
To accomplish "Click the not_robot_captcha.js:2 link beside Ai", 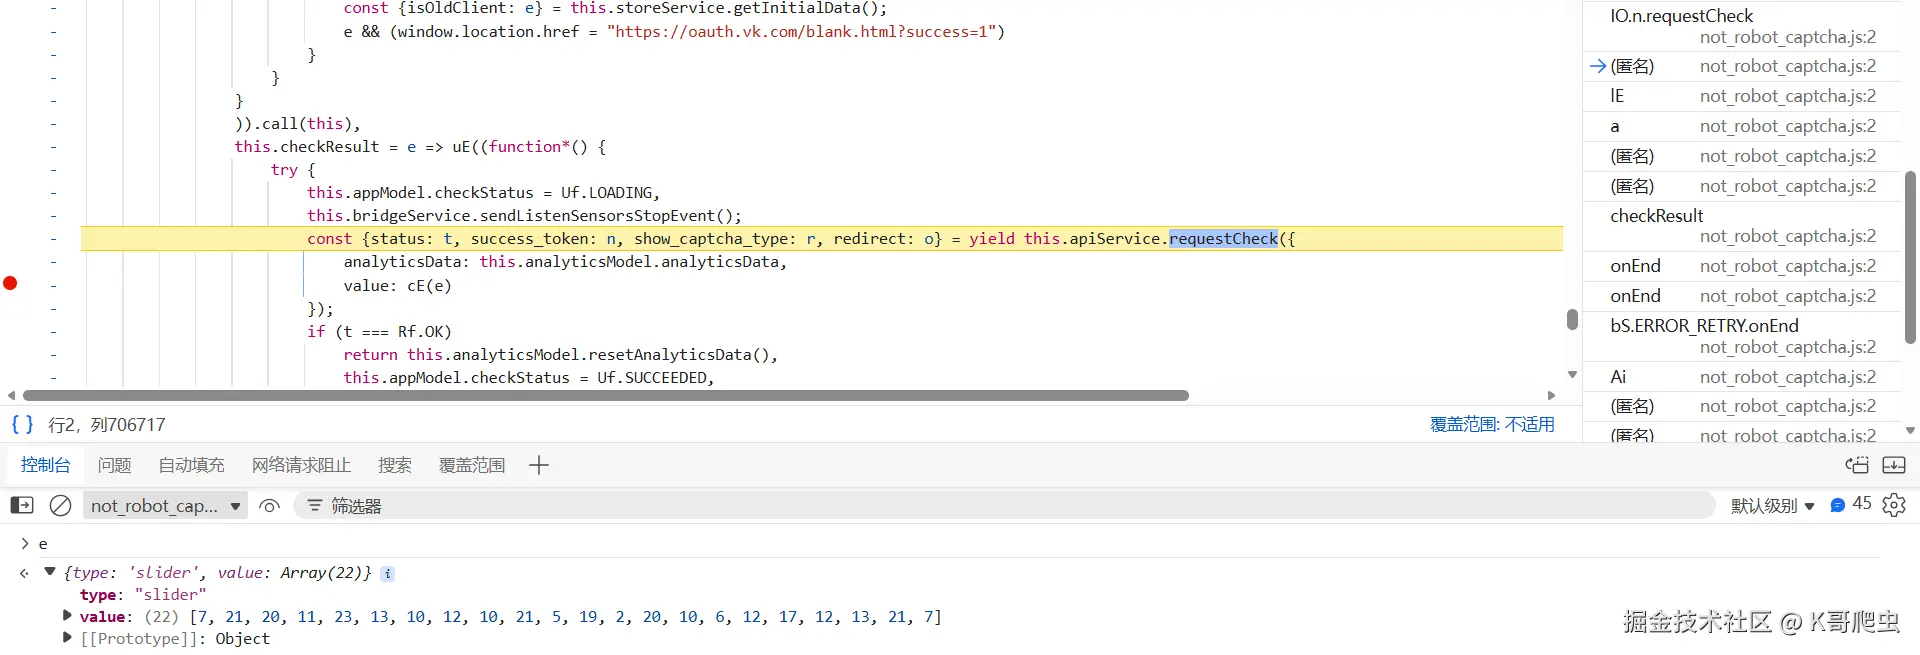I will point(1788,377).
